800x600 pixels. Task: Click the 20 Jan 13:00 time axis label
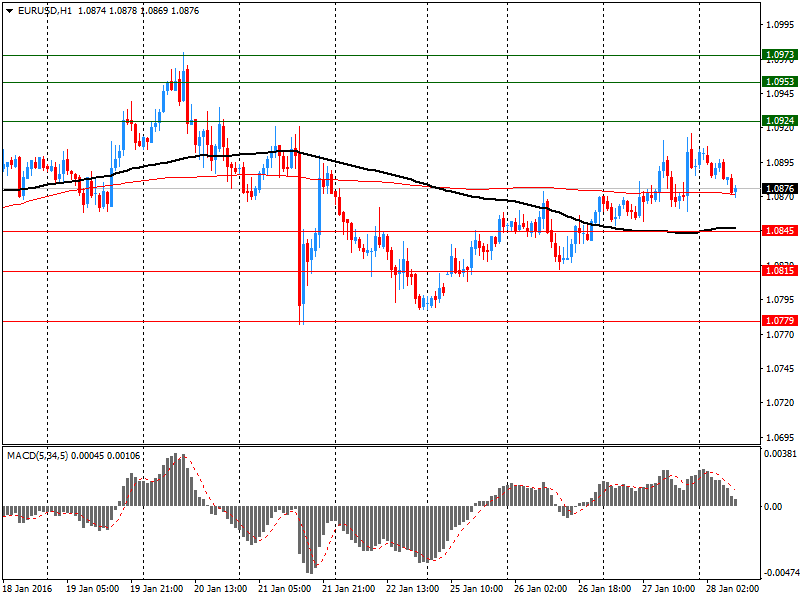(220, 588)
